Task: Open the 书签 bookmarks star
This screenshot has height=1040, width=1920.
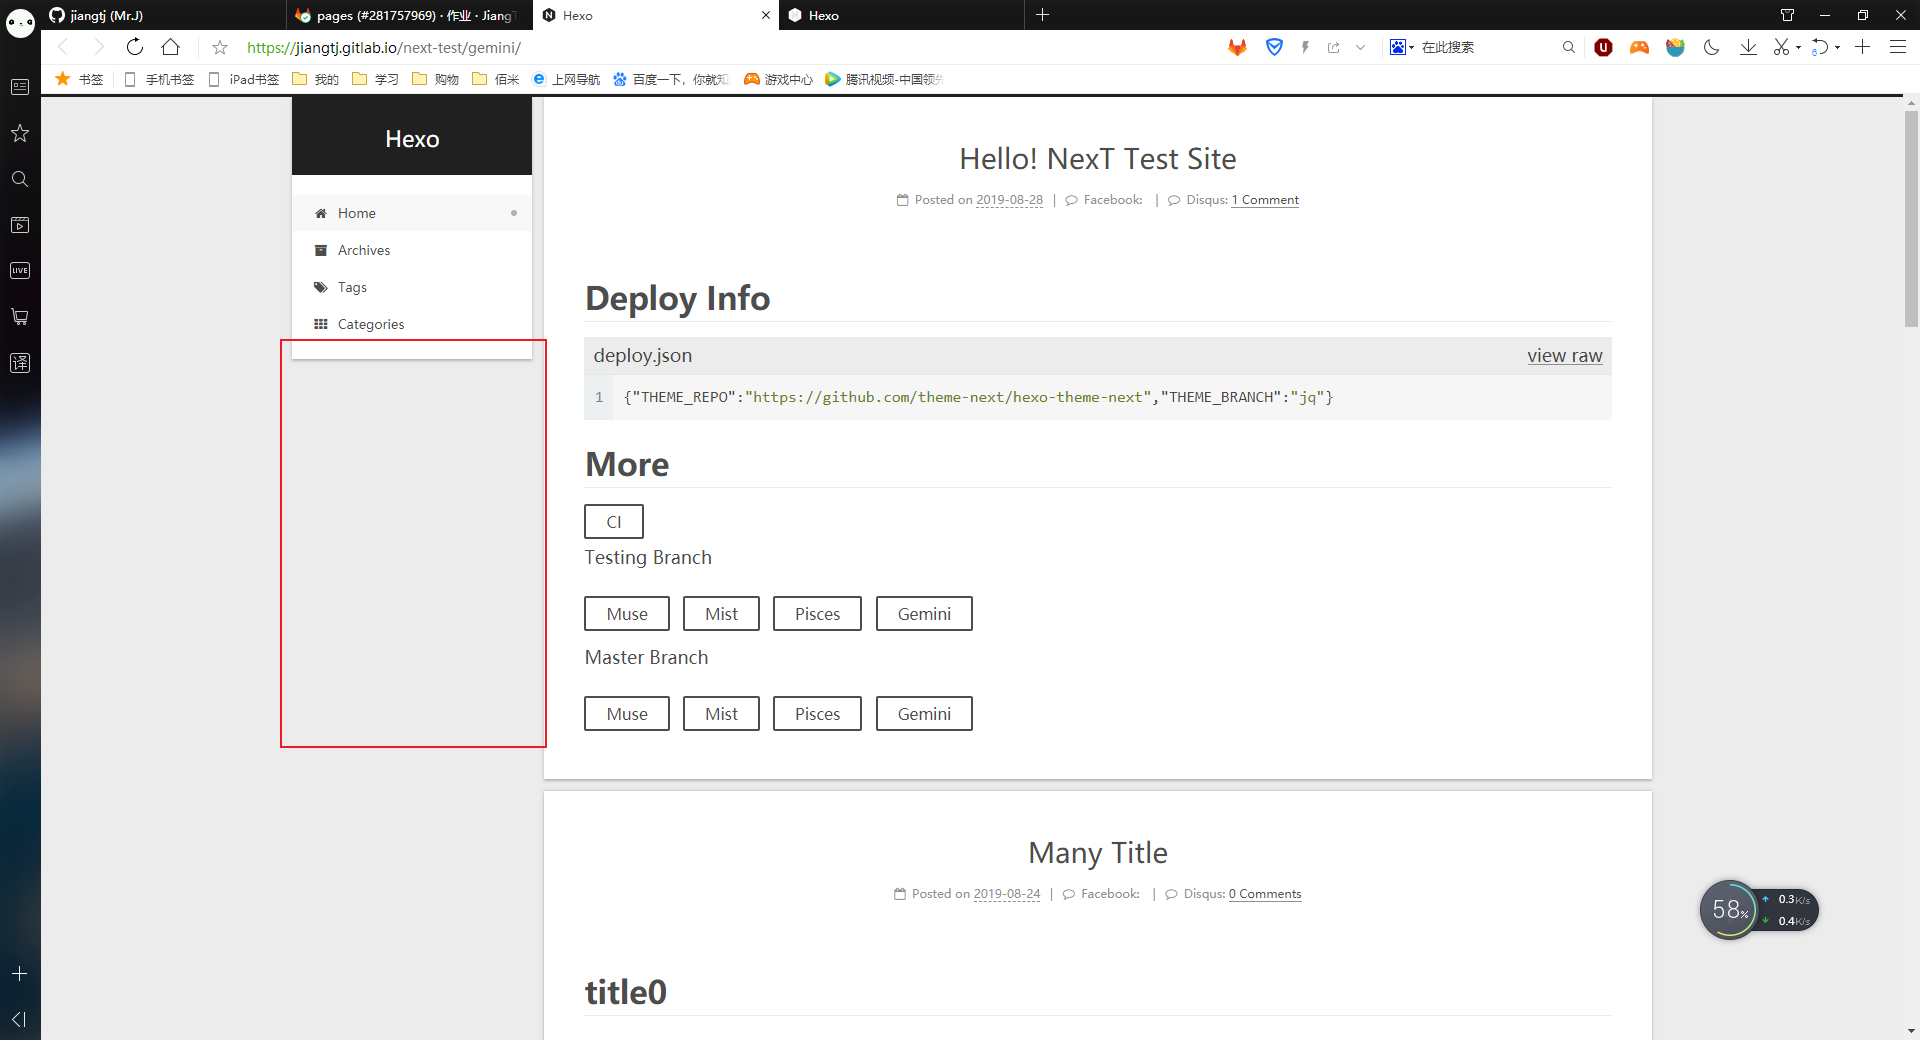Action: (x=78, y=79)
